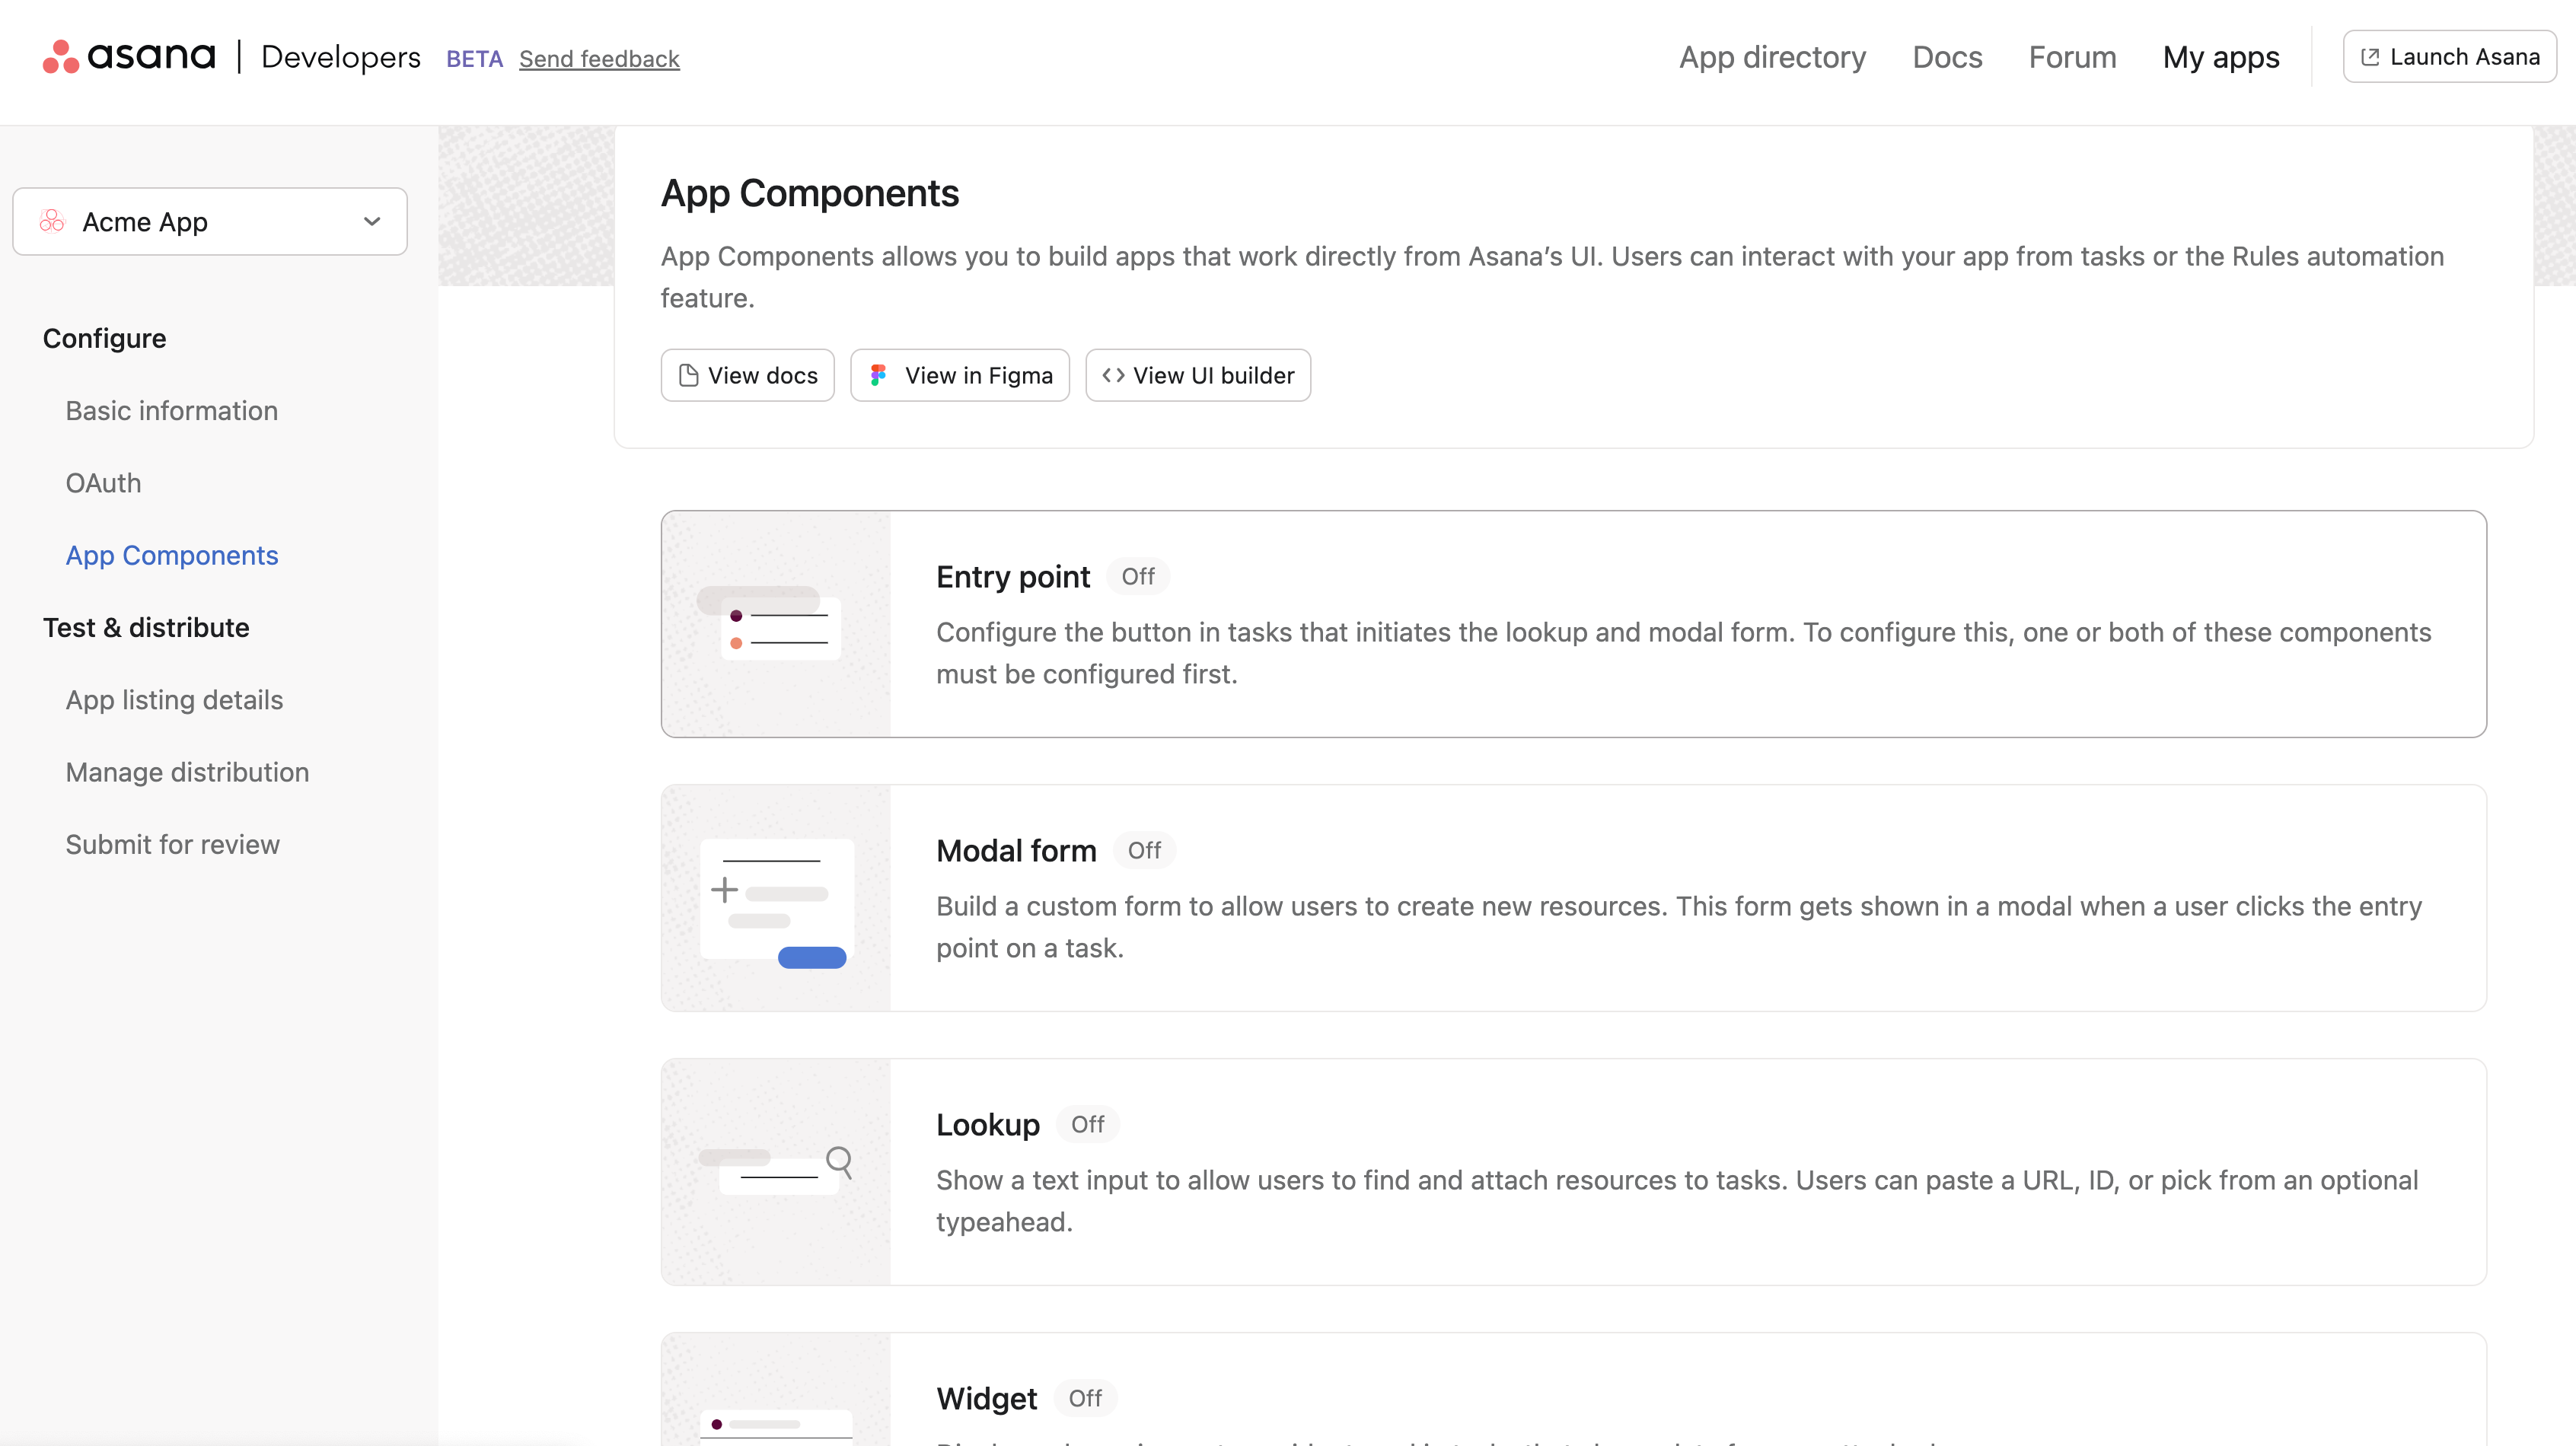Open Docs in top navigation
Viewport: 2576px width, 1446px height.
[x=1947, y=57]
